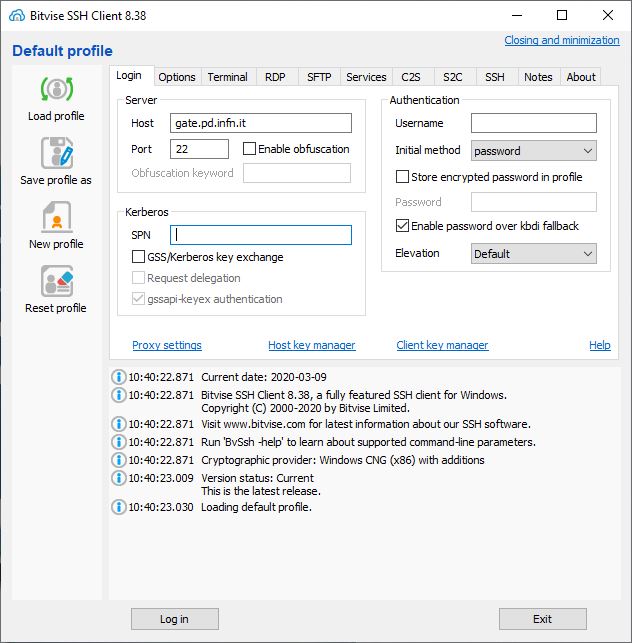Toggle the gssapi-keyex authentication checkbox
The height and width of the screenshot is (643, 632).
click(x=138, y=299)
